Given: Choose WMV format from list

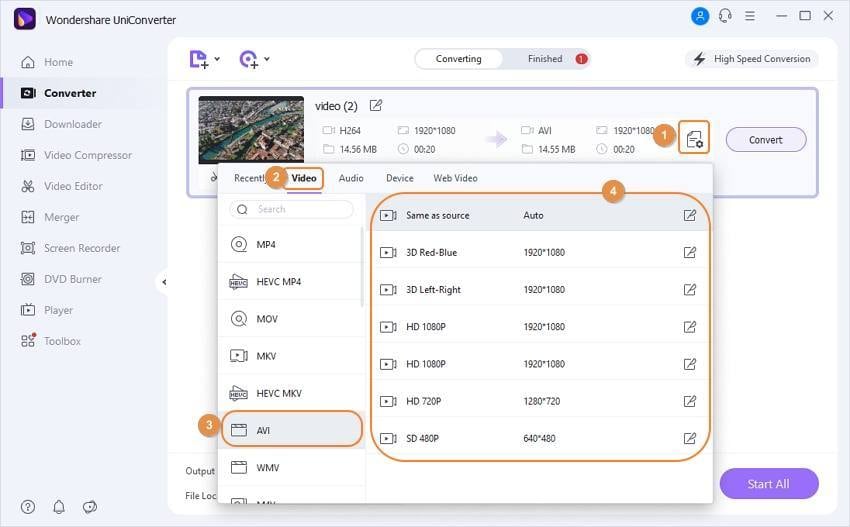Looking at the screenshot, I should coord(290,467).
